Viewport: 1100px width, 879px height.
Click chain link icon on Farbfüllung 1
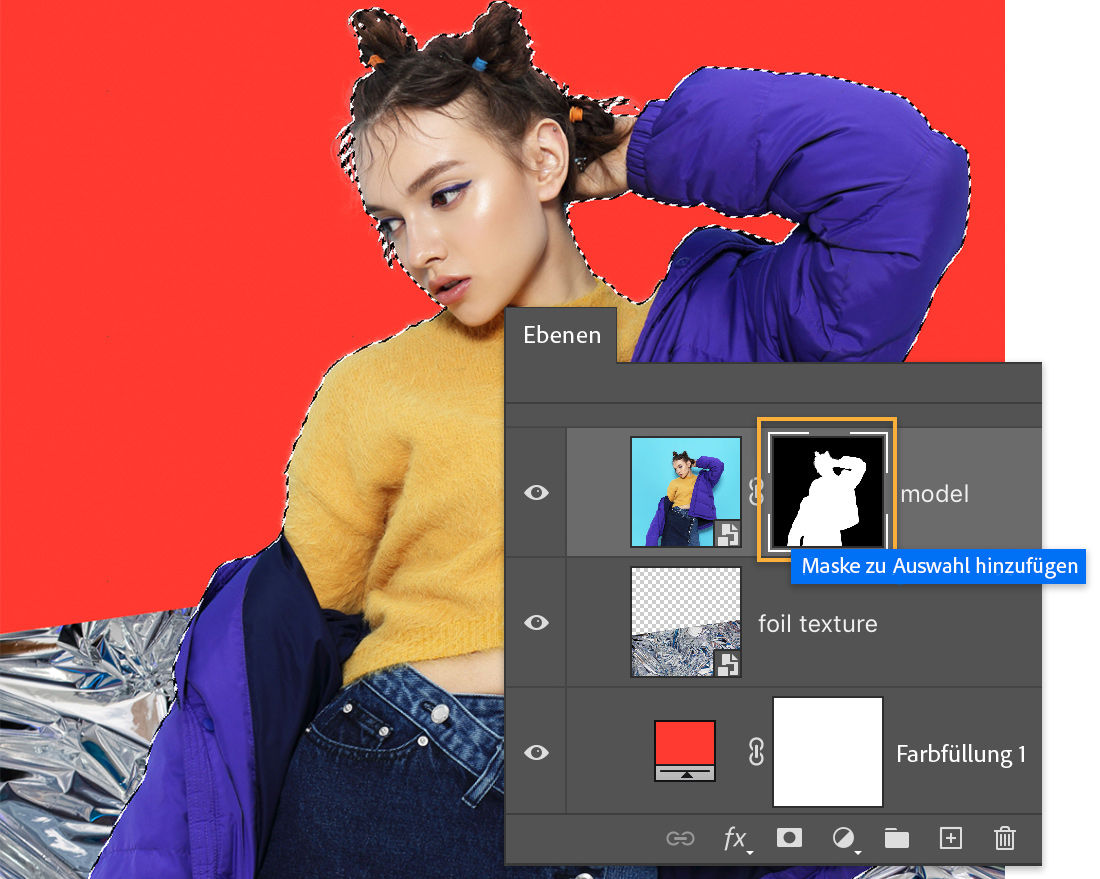pos(756,751)
